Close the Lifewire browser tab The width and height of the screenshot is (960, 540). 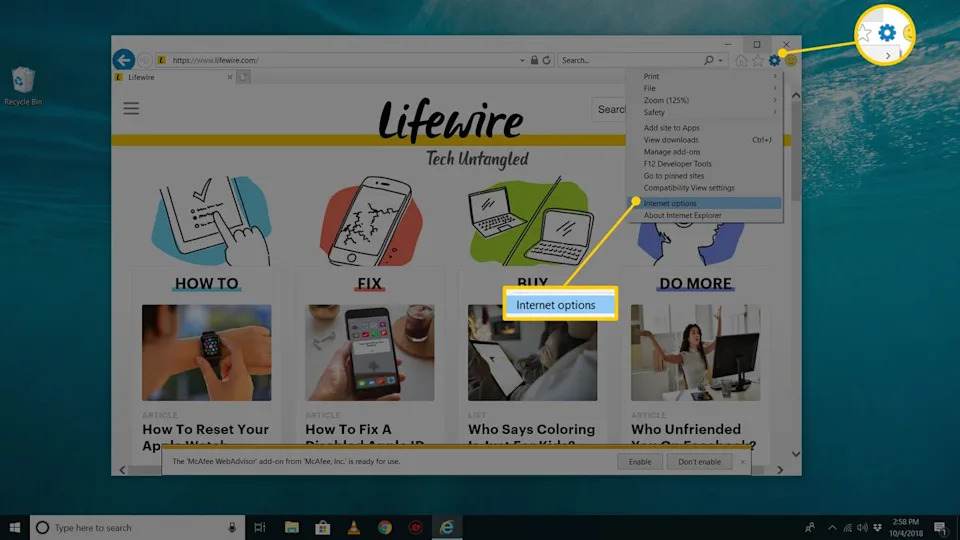click(230, 77)
